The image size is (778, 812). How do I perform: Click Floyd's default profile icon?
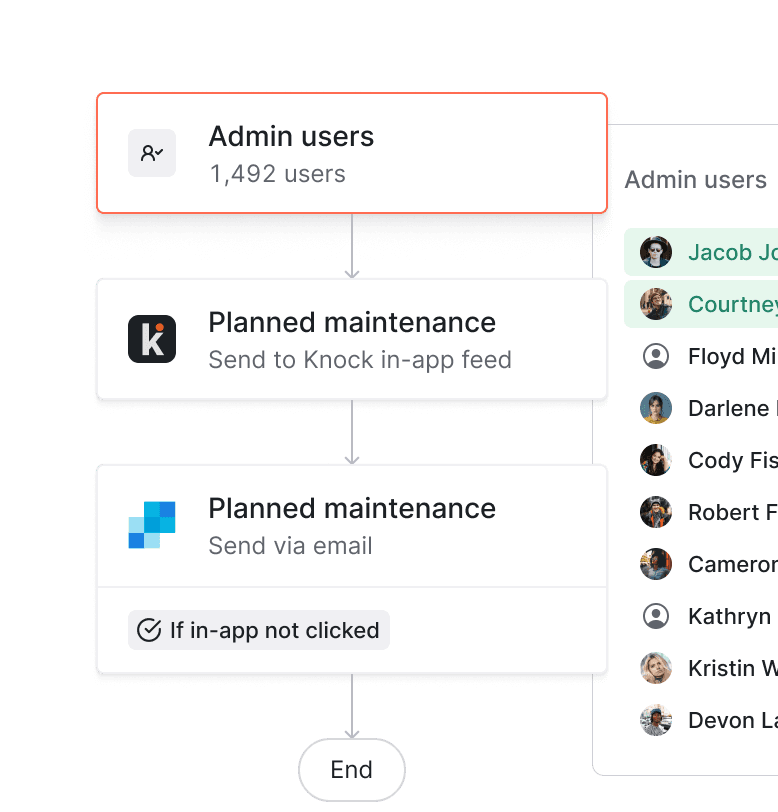(x=655, y=356)
